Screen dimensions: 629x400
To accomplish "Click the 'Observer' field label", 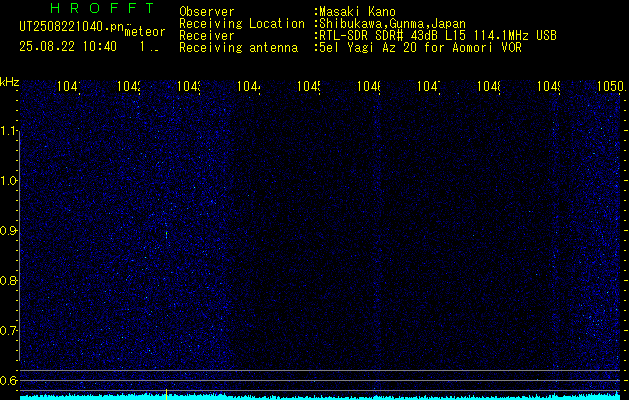I will coord(207,12).
